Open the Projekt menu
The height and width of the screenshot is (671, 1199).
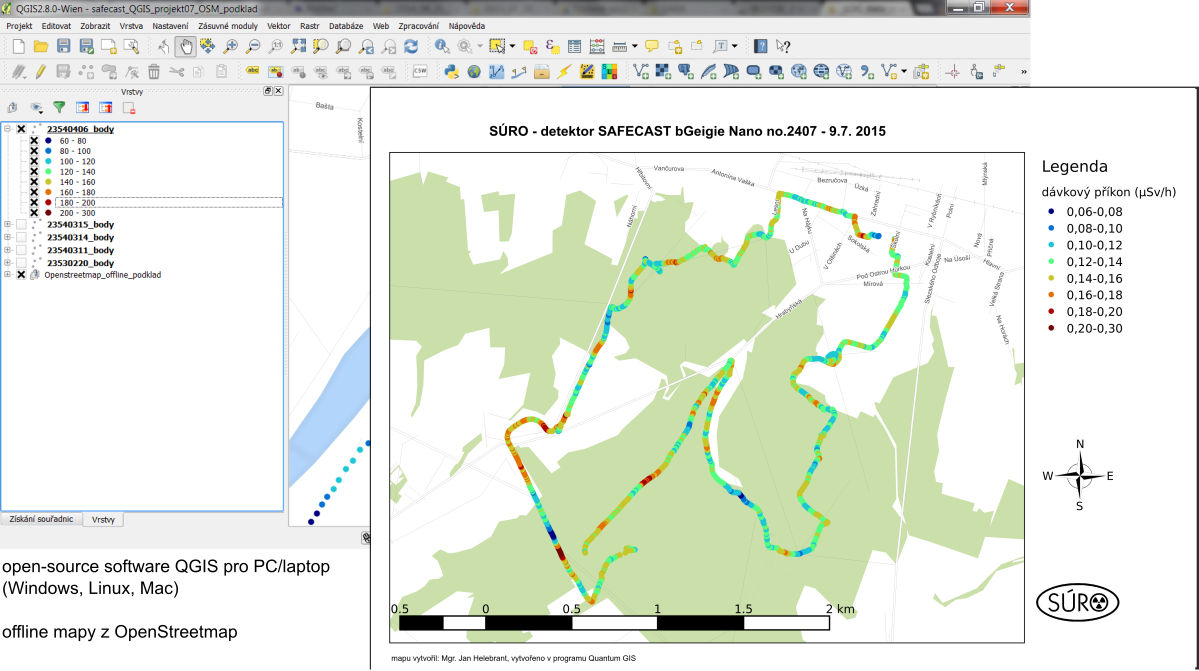tap(19, 26)
